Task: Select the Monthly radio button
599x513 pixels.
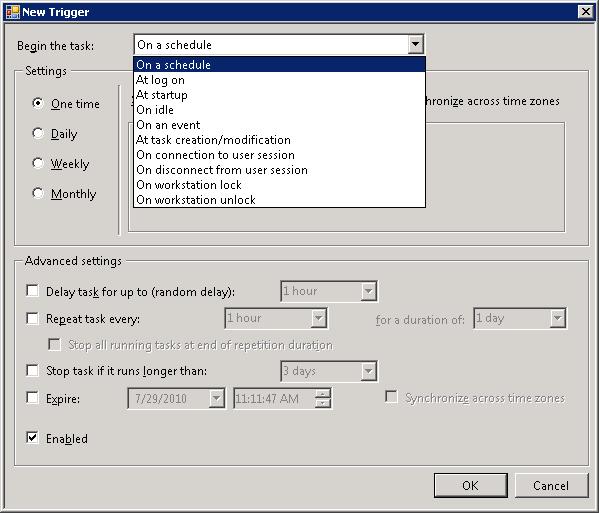Action: (x=38, y=193)
